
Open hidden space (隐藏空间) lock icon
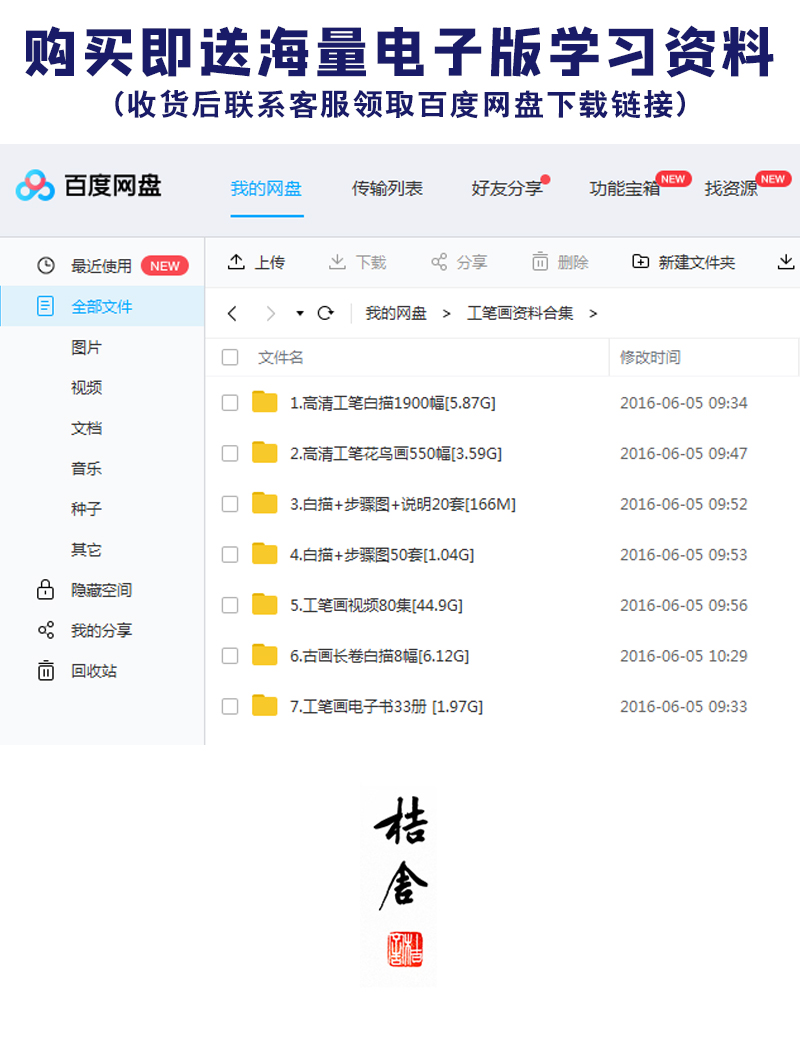(45, 590)
